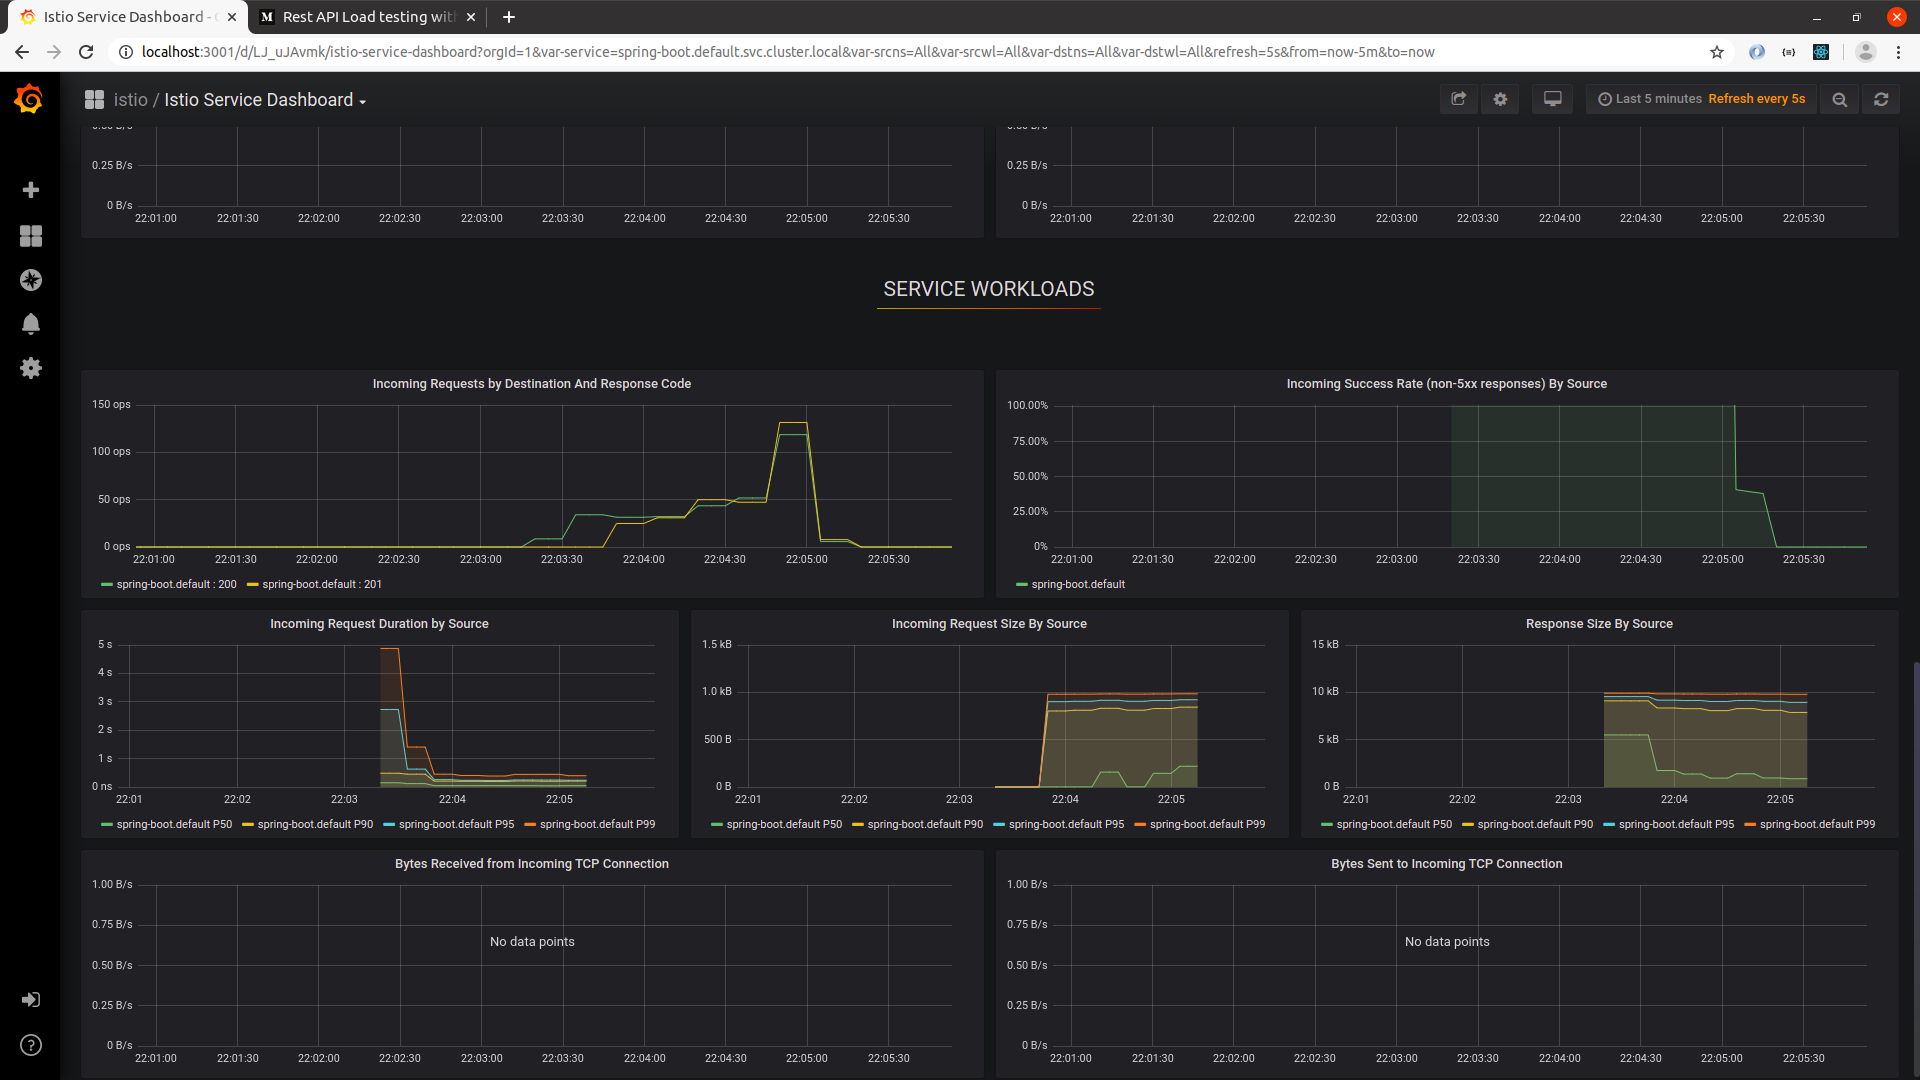The image size is (1920, 1080).
Task: Open Alerting bell icon in sidebar
Action: (31, 324)
